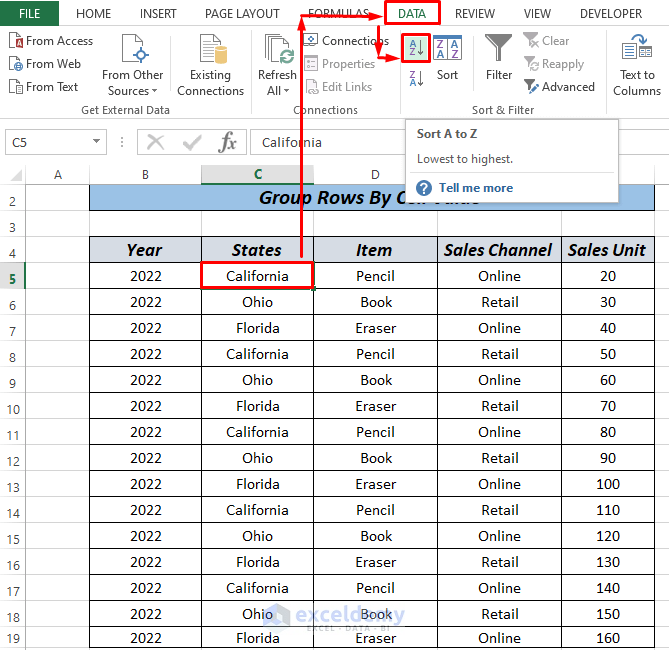Select the Eraser cell in row 10

coord(375,406)
